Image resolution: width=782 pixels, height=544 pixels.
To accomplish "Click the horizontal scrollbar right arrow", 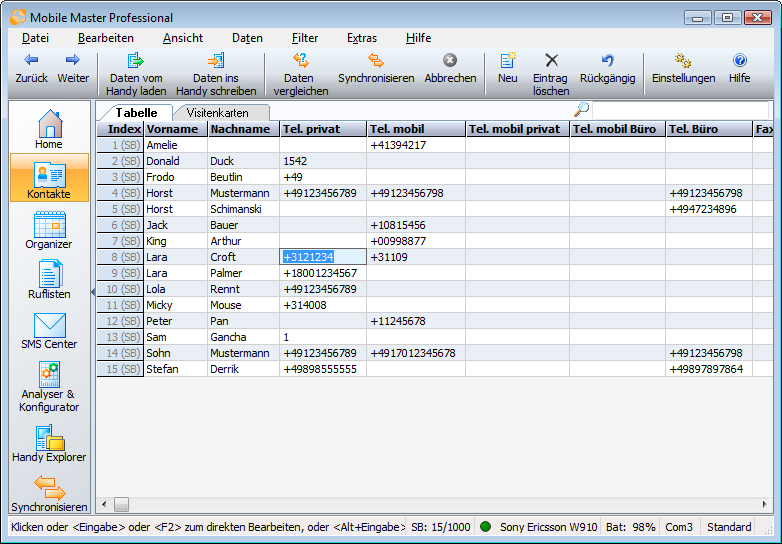I will 765,505.
